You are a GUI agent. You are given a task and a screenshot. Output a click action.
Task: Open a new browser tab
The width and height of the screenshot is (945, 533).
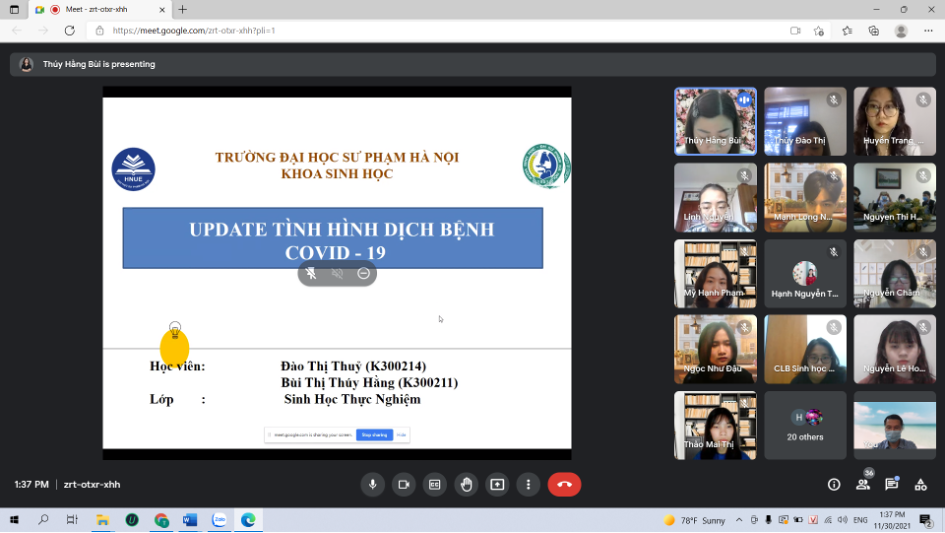182,9
